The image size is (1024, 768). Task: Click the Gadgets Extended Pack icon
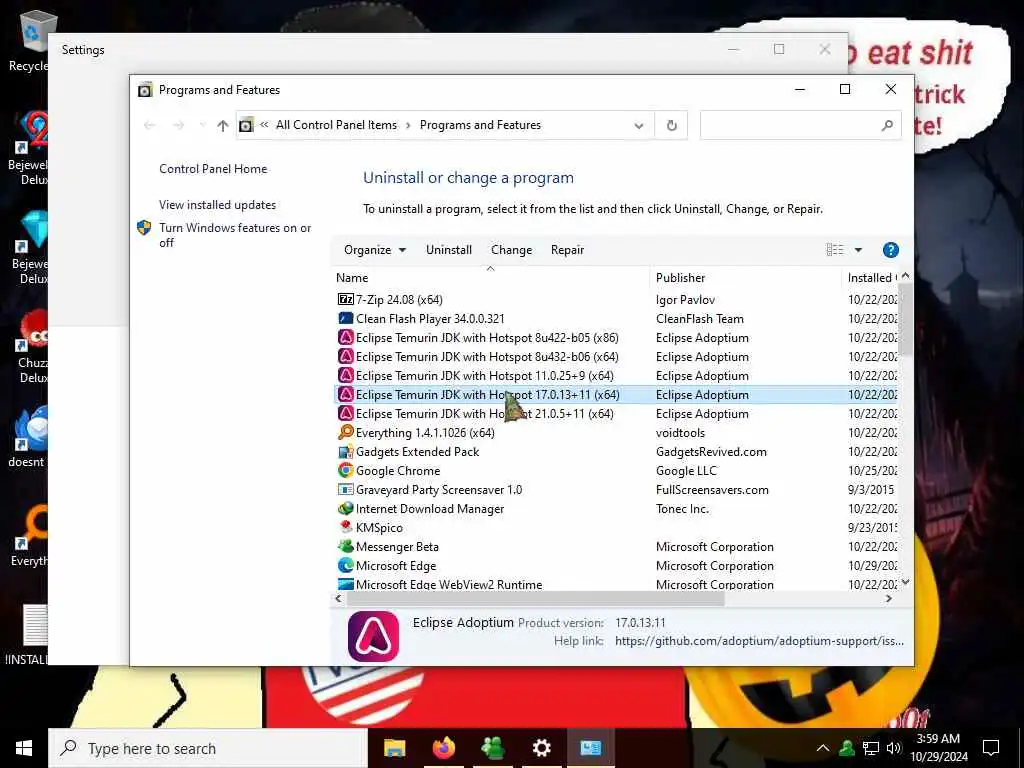(x=345, y=451)
